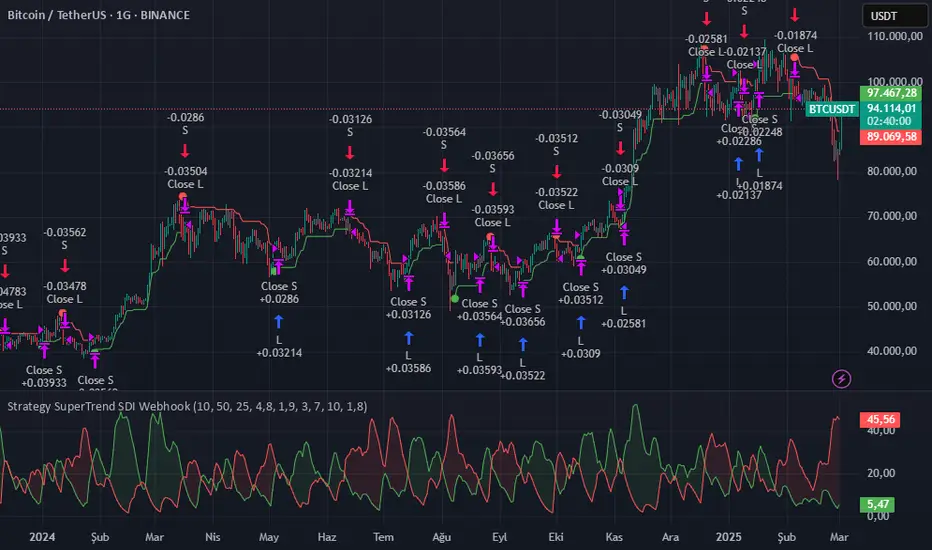Viewport: 932px width, 550px height.
Task: Click the Ara month on time axis
Action: coord(670,537)
